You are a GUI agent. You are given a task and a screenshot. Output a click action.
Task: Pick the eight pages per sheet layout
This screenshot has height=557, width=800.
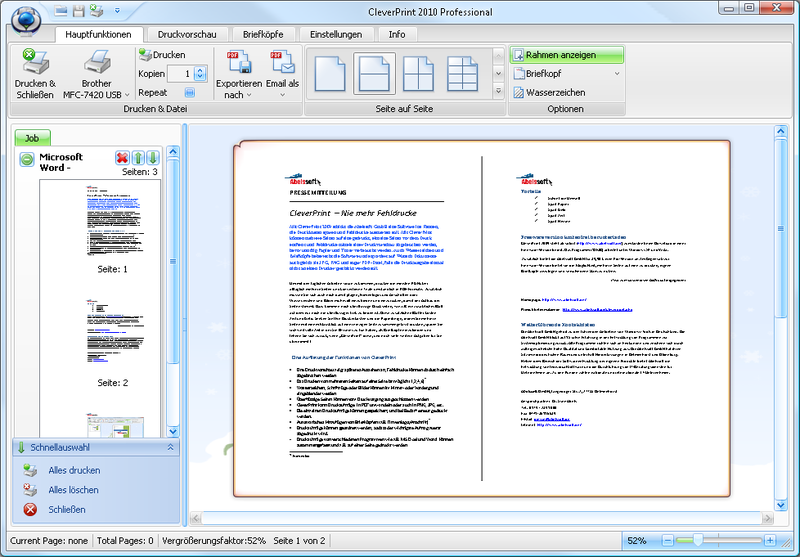[x=462, y=73]
